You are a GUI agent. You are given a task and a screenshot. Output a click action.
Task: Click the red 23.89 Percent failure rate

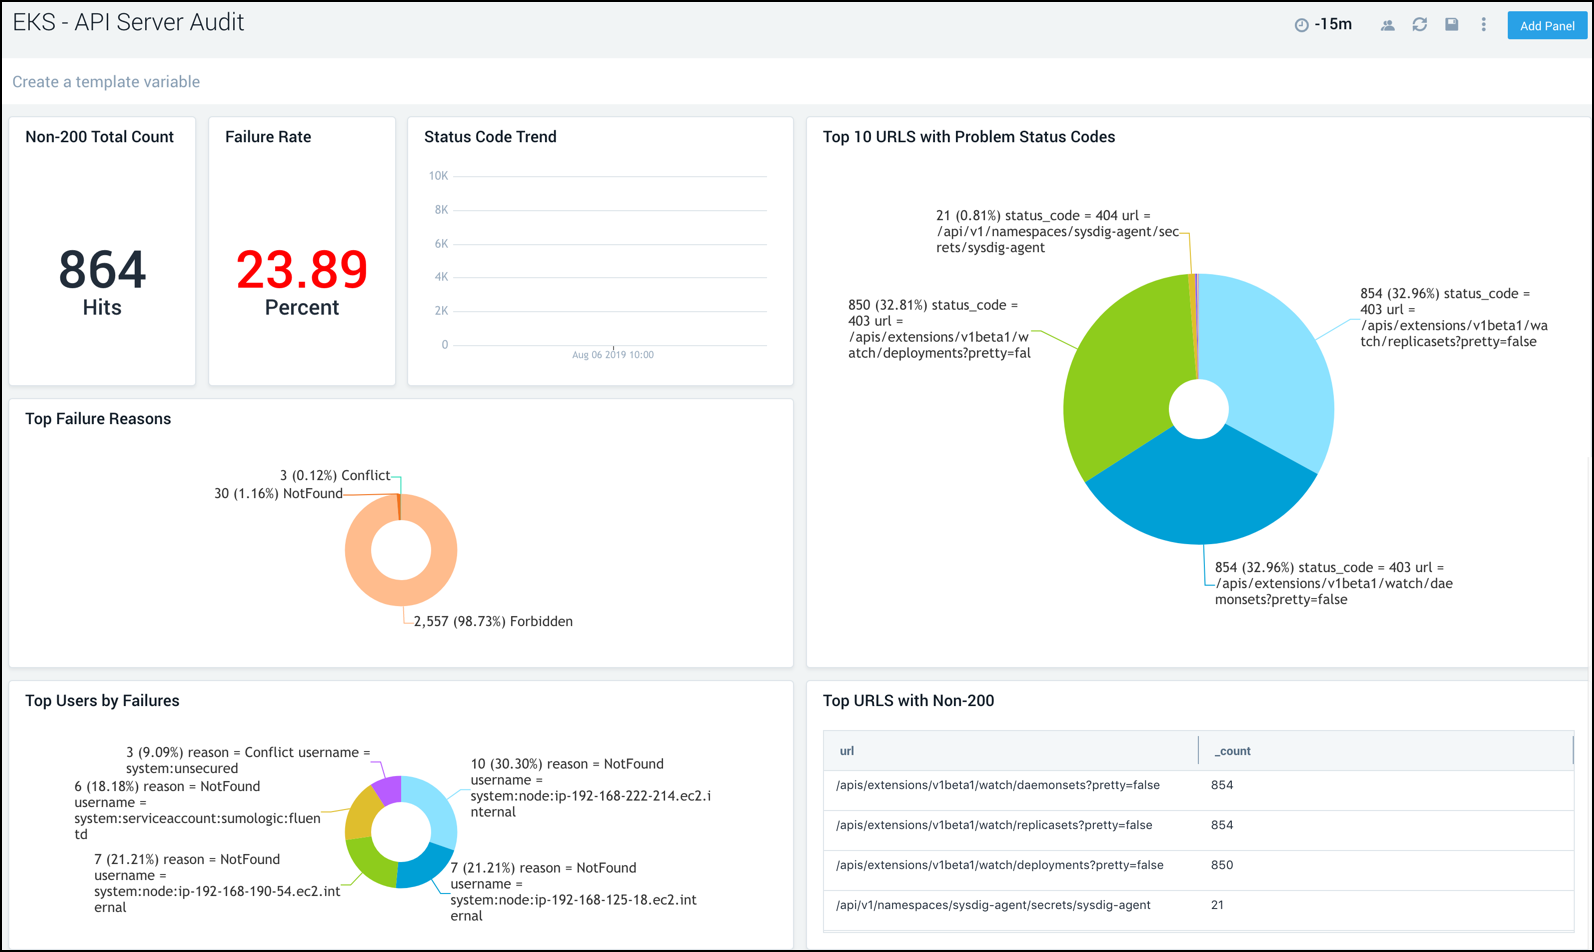click(x=301, y=270)
